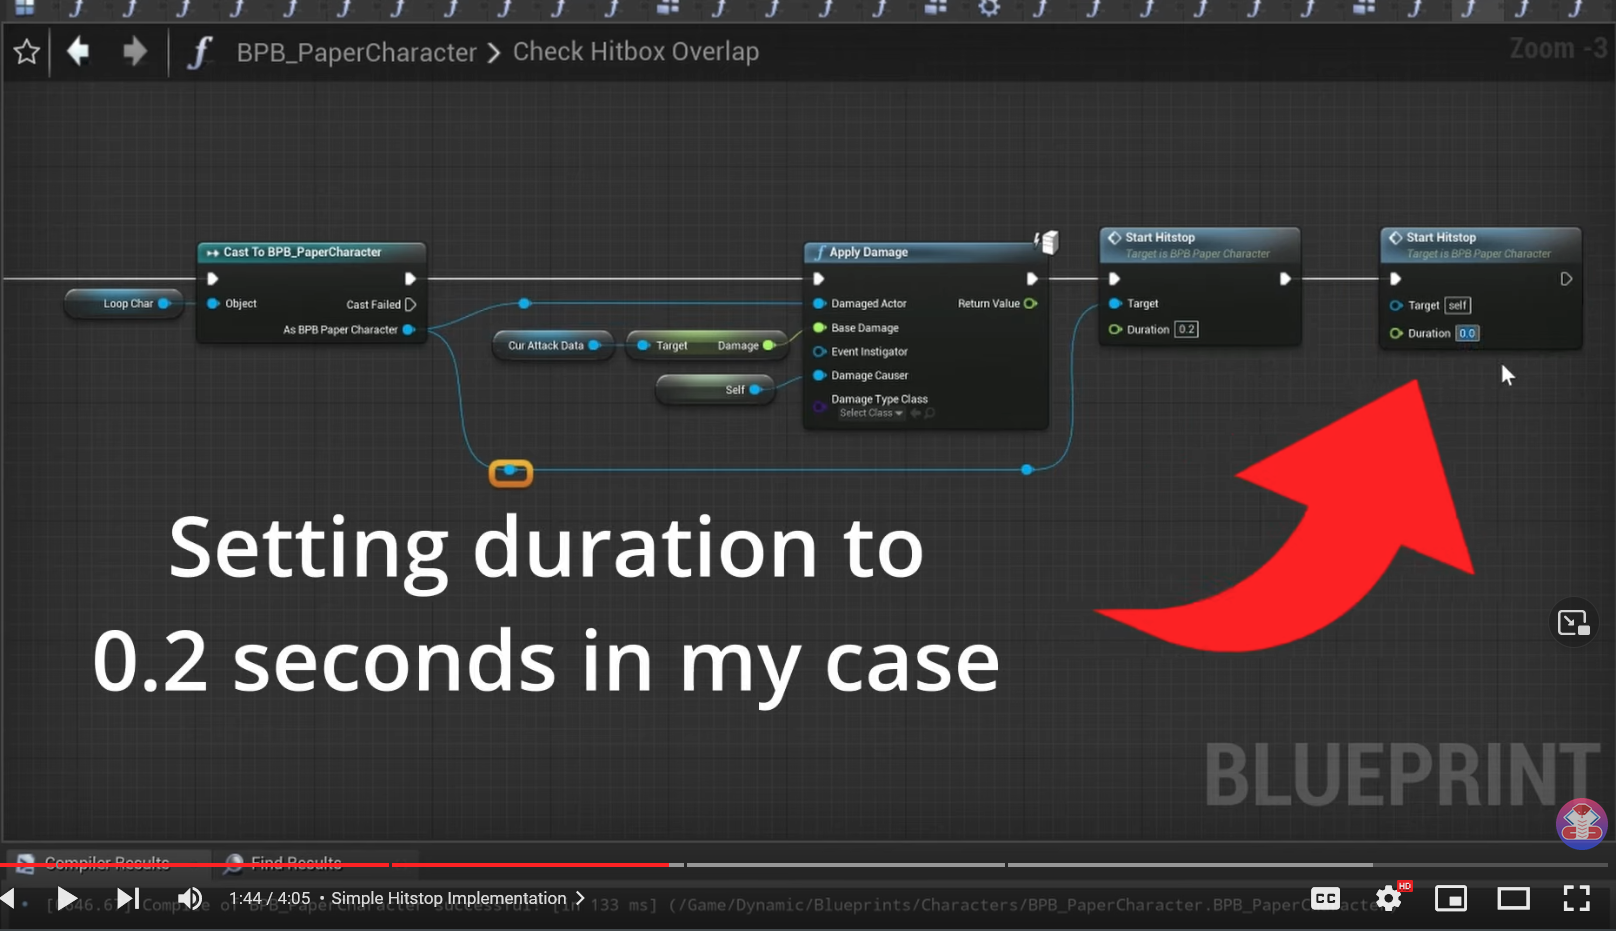
Task: Click the Object input pin on the Cast node
Action: point(213,303)
